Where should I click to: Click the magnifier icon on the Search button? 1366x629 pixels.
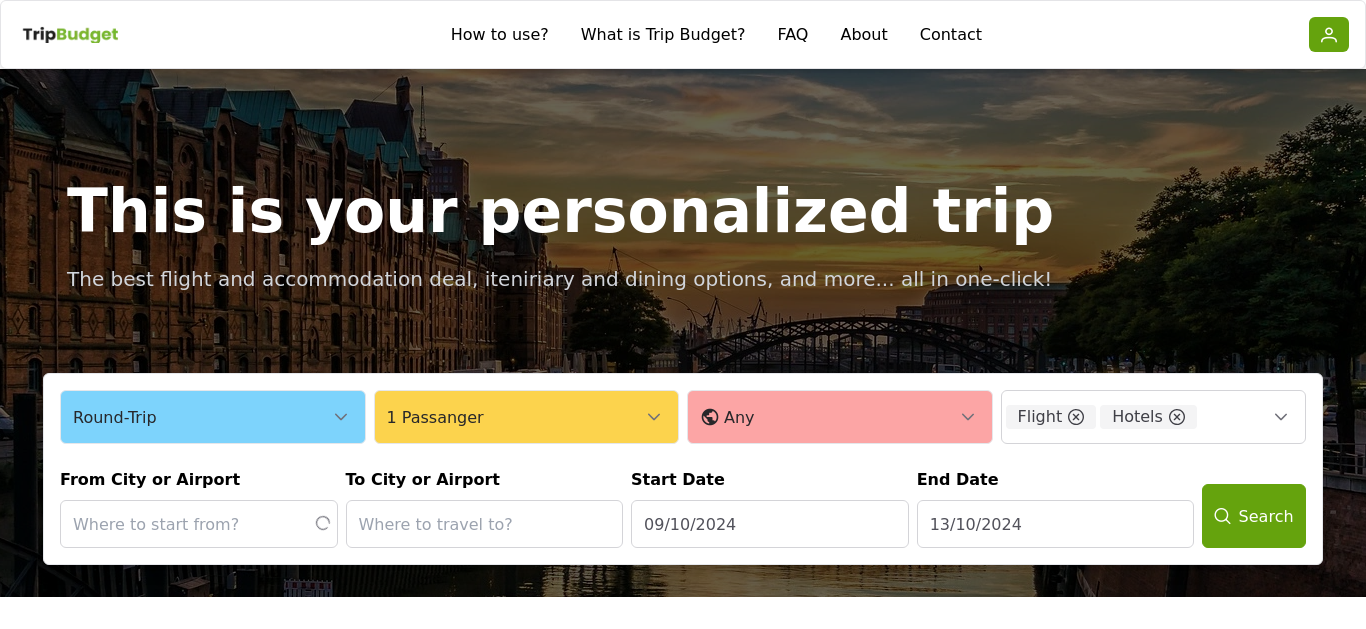pos(1222,516)
